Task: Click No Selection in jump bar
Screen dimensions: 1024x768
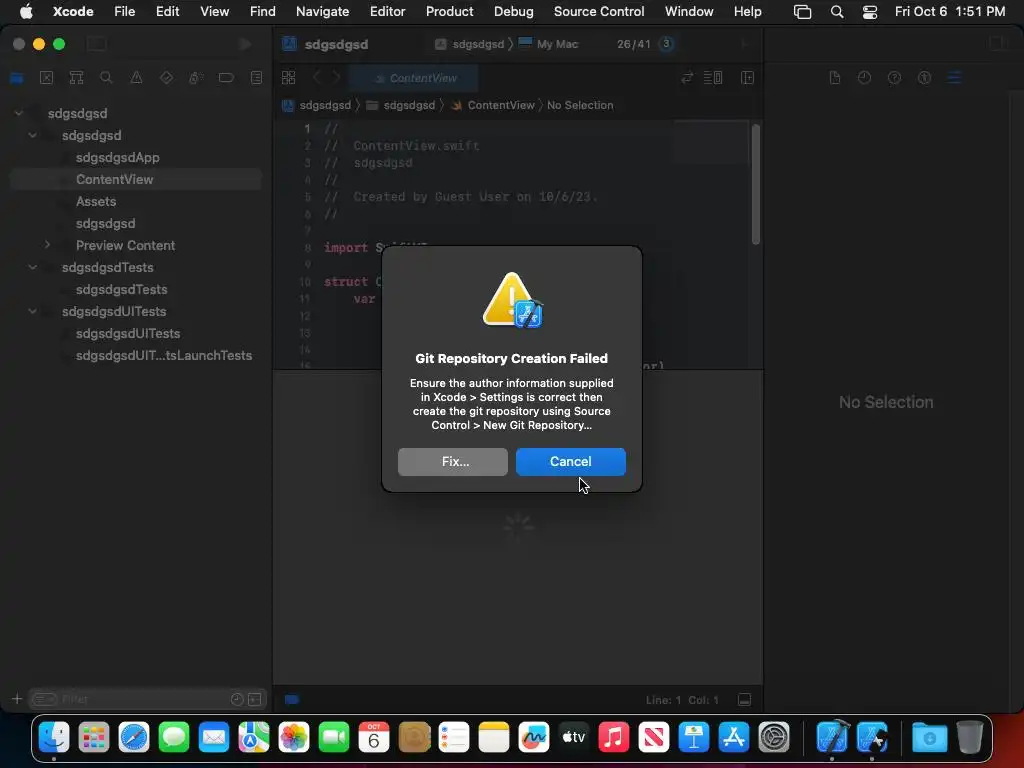Action: point(580,105)
